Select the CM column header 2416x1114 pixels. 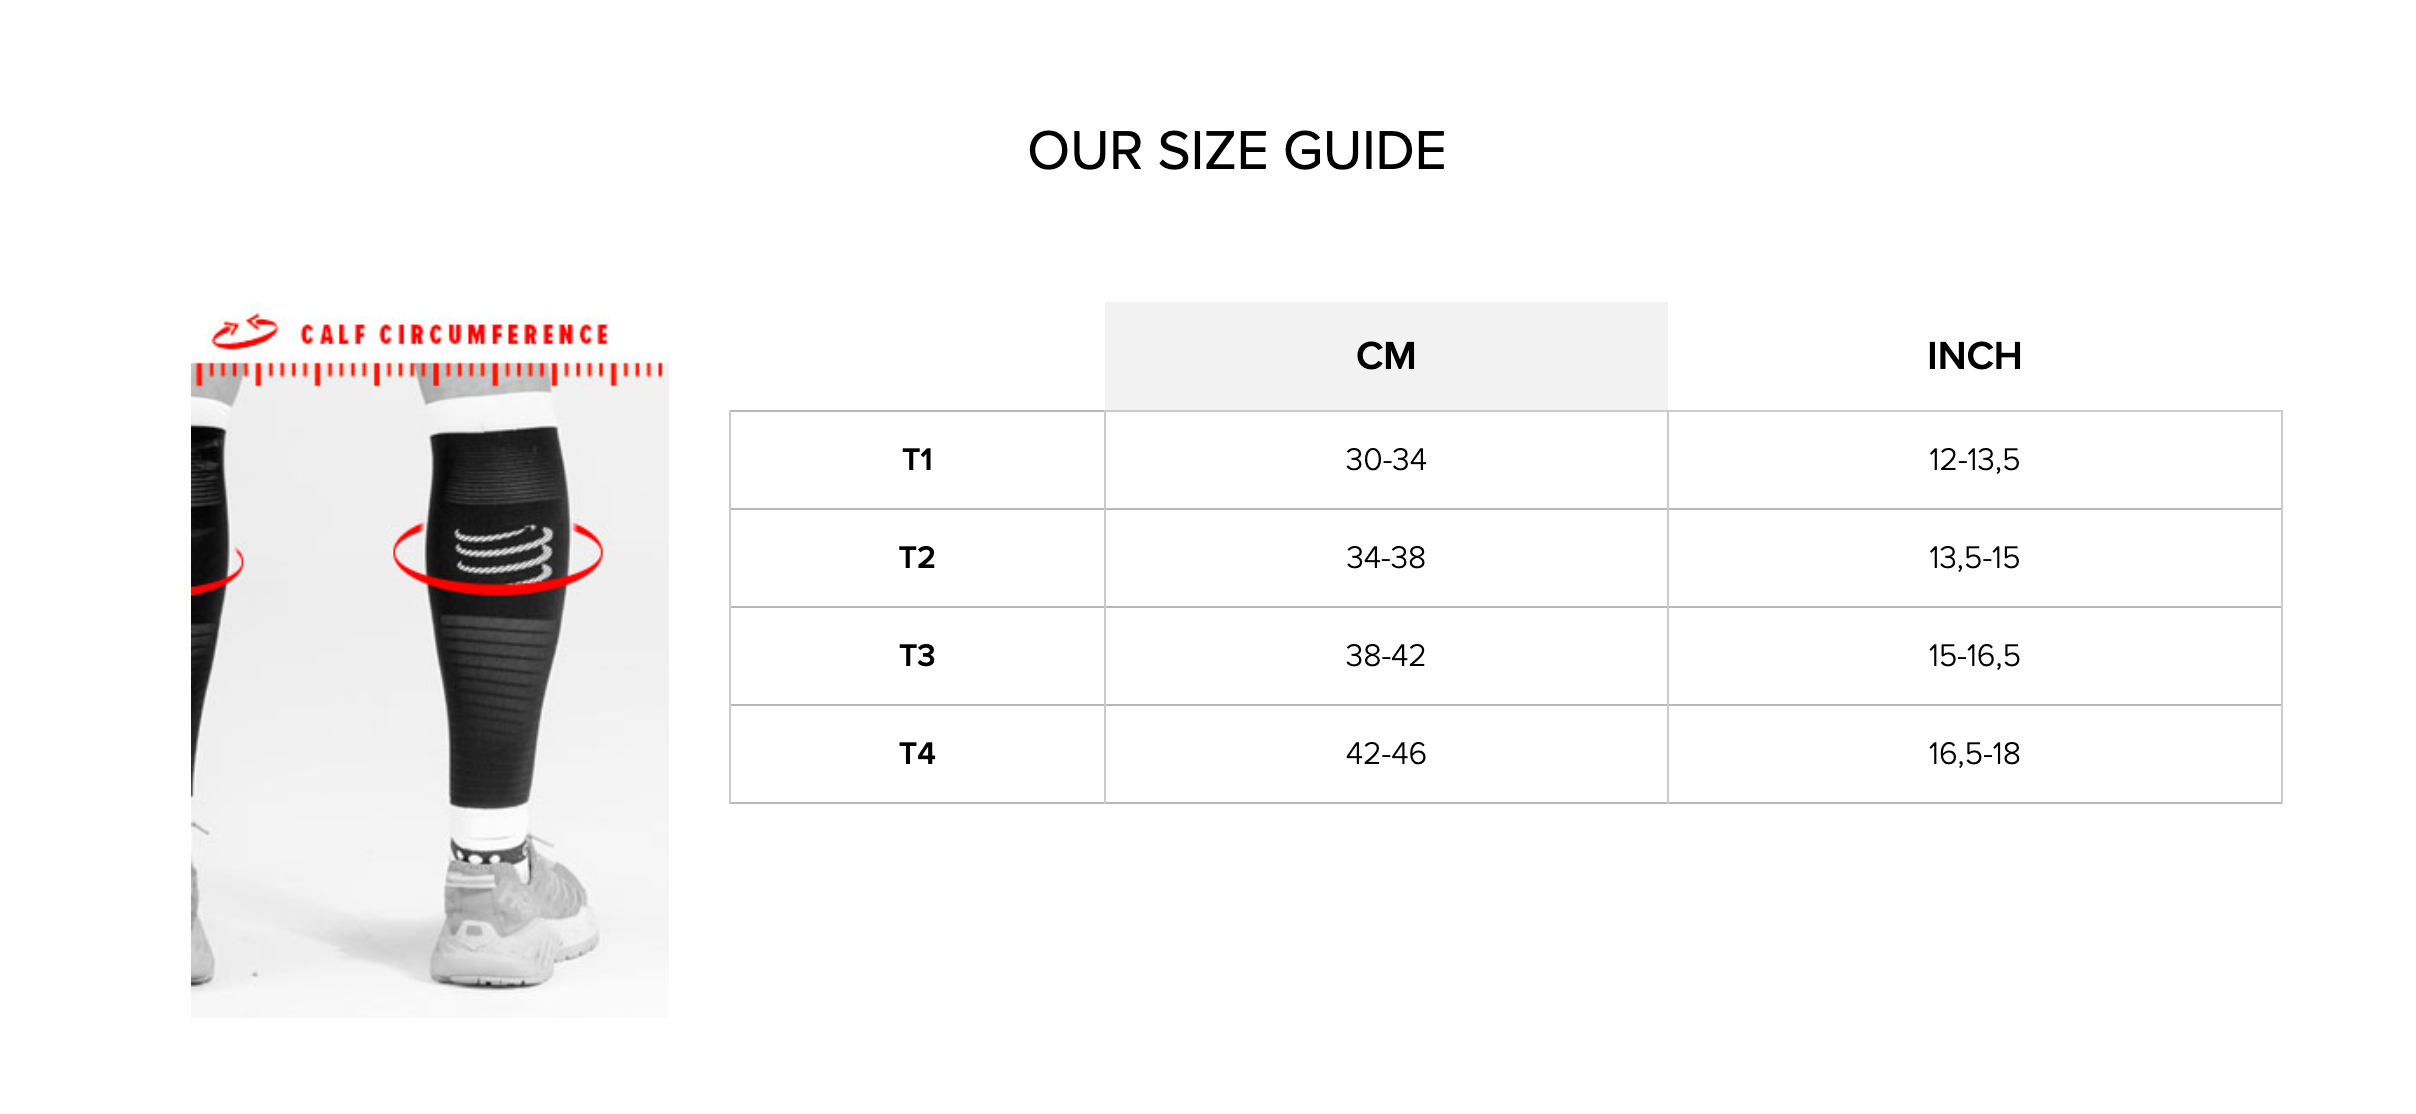[1386, 356]
